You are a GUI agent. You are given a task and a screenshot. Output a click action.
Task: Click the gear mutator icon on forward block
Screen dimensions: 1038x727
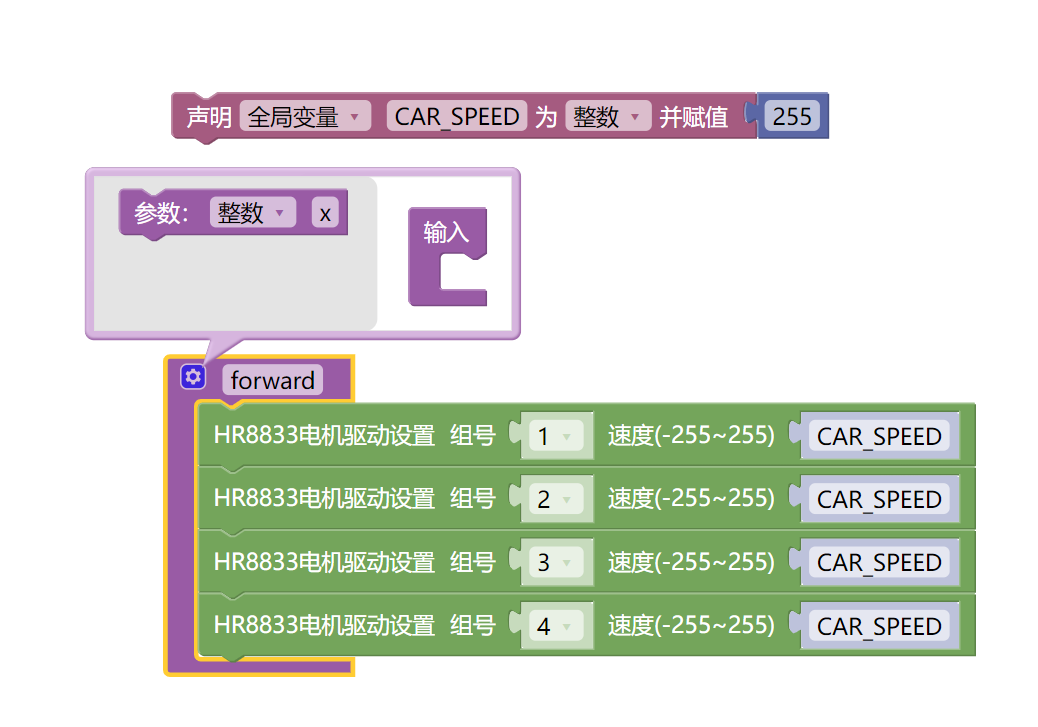[x=193, y=377]
